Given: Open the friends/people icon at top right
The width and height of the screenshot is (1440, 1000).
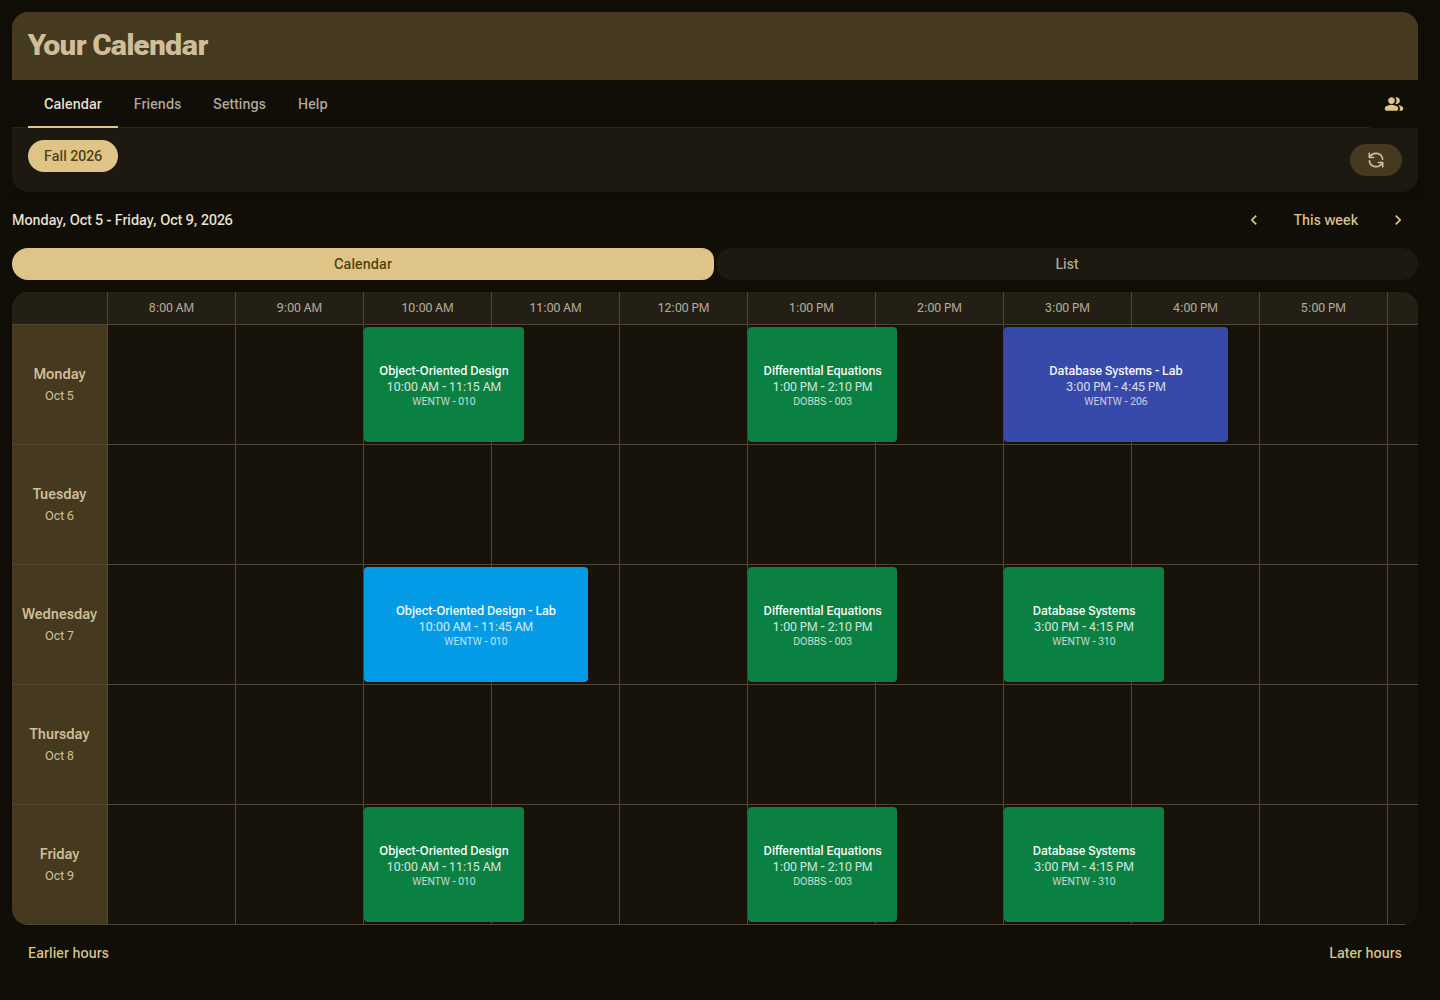Looking at the screenshot, I should 1394,104.
